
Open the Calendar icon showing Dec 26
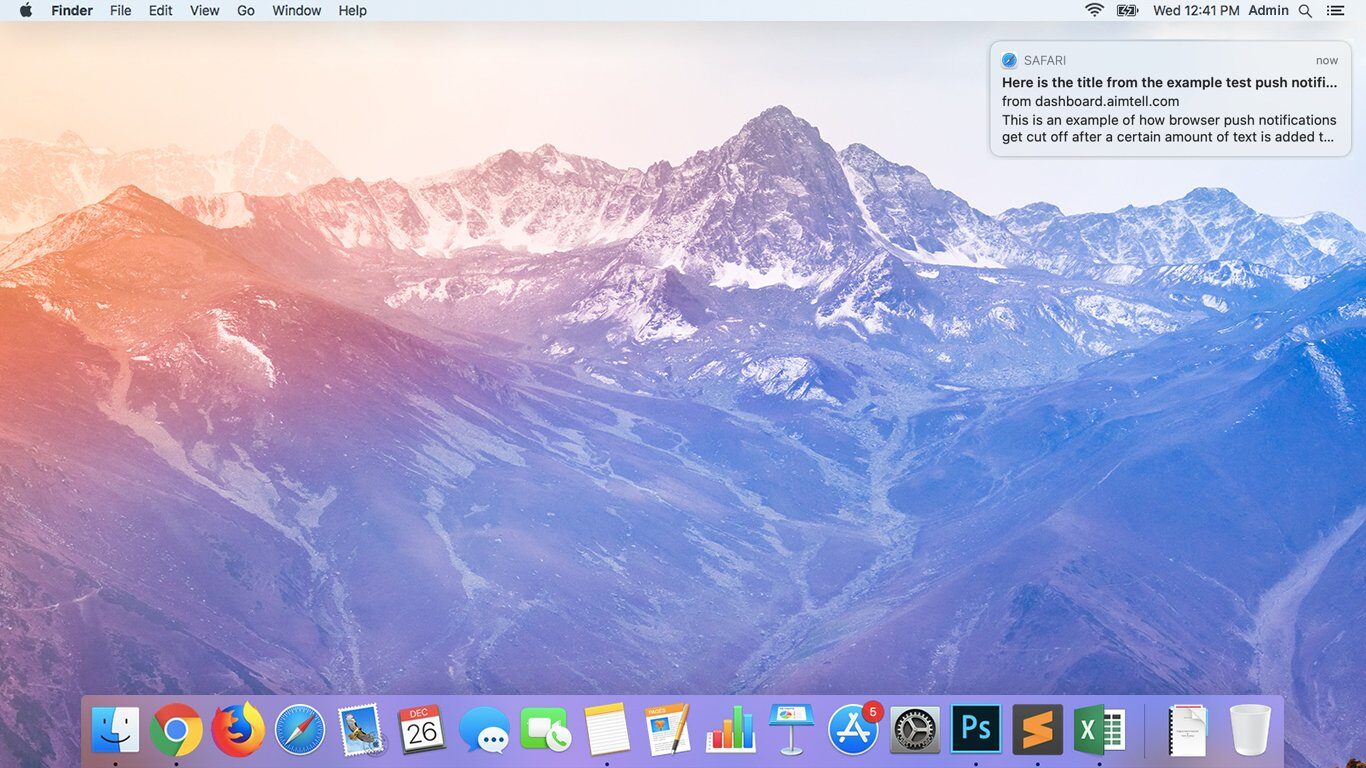coord(422,730)
